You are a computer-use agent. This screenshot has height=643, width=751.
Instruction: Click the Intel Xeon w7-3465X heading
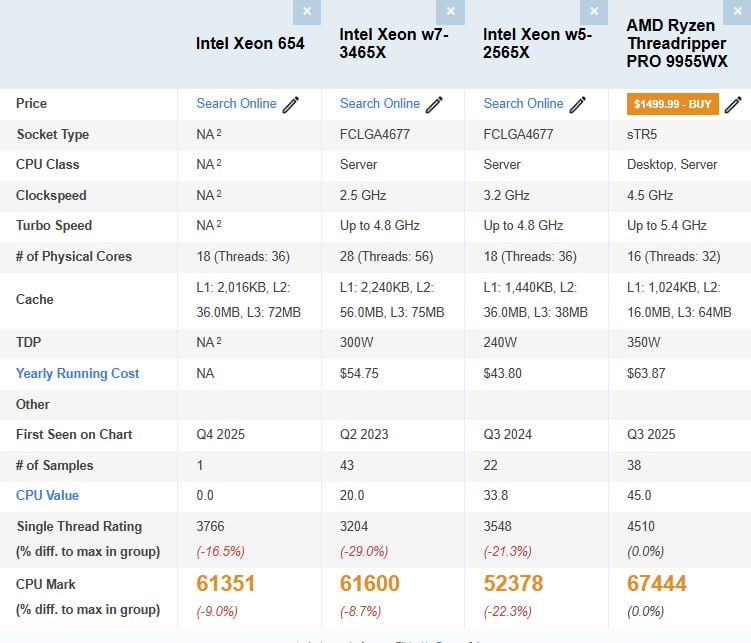(393, 43)
